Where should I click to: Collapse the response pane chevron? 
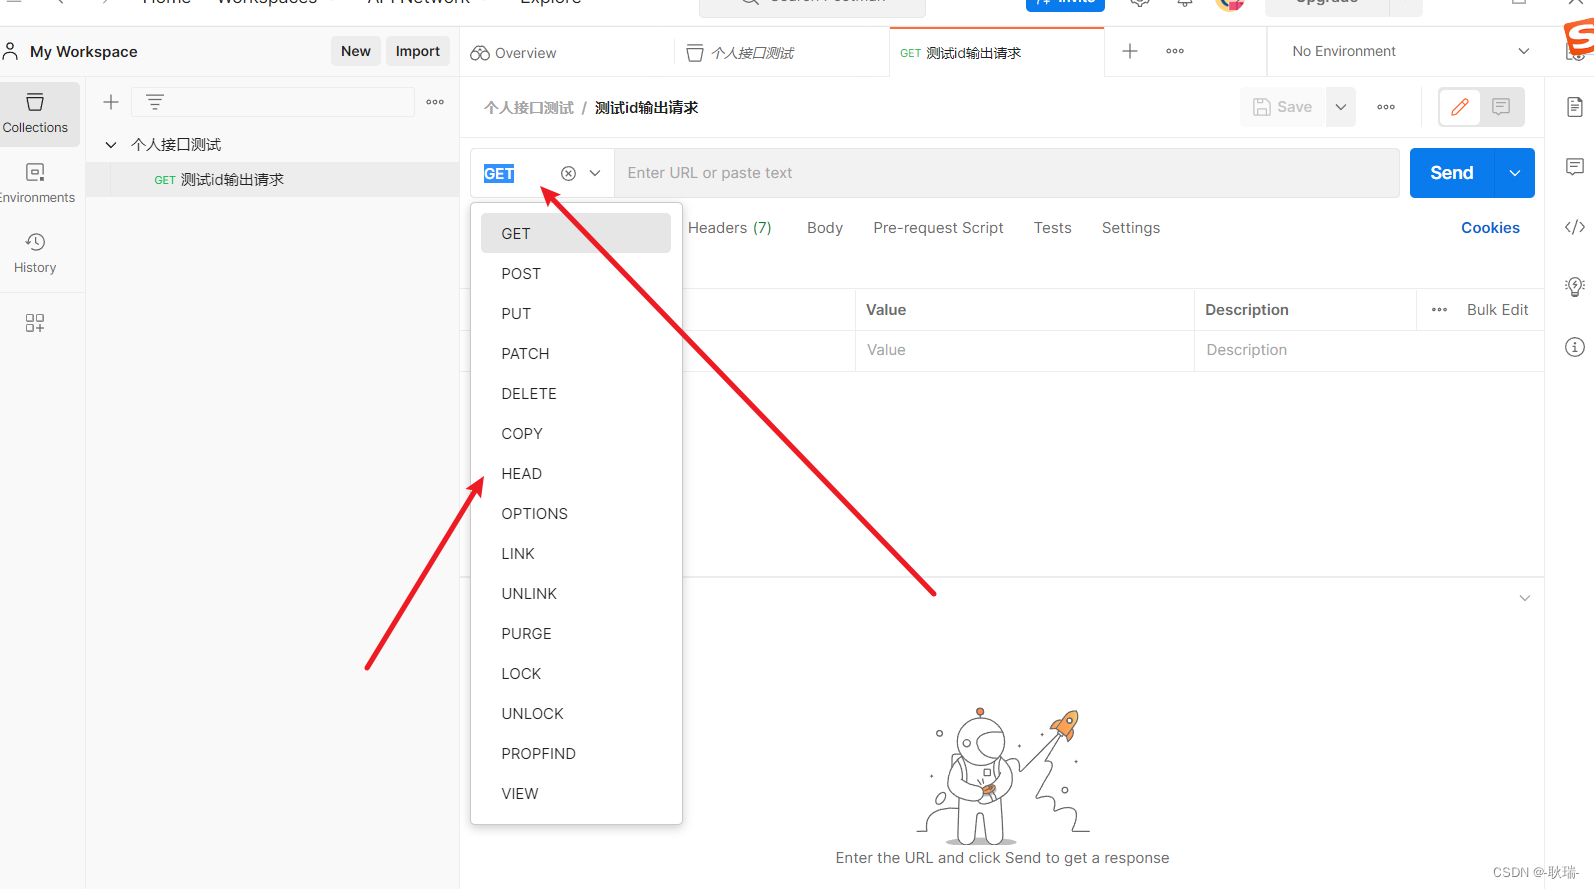click(x=1525, y=598)
